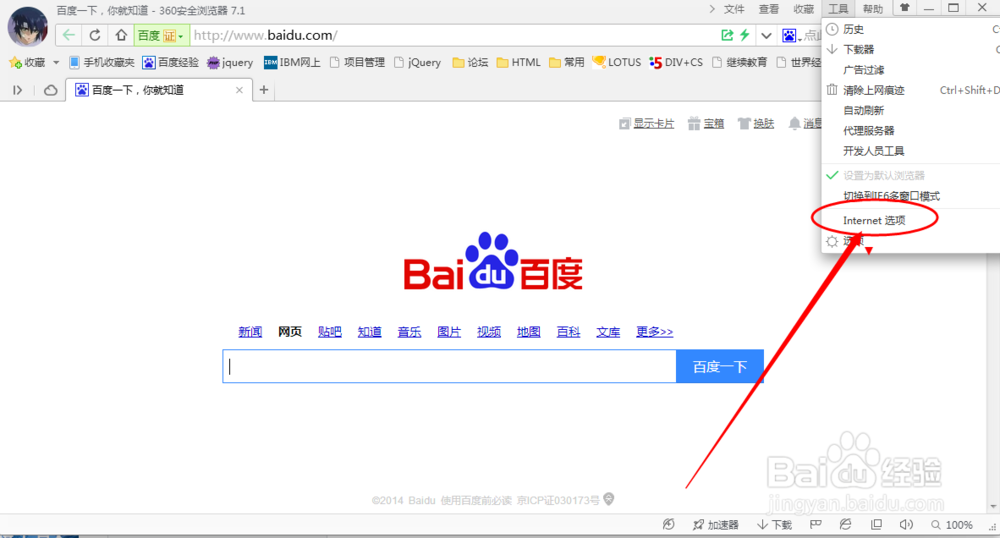Click 百度一下 search button

pos(719,366)
